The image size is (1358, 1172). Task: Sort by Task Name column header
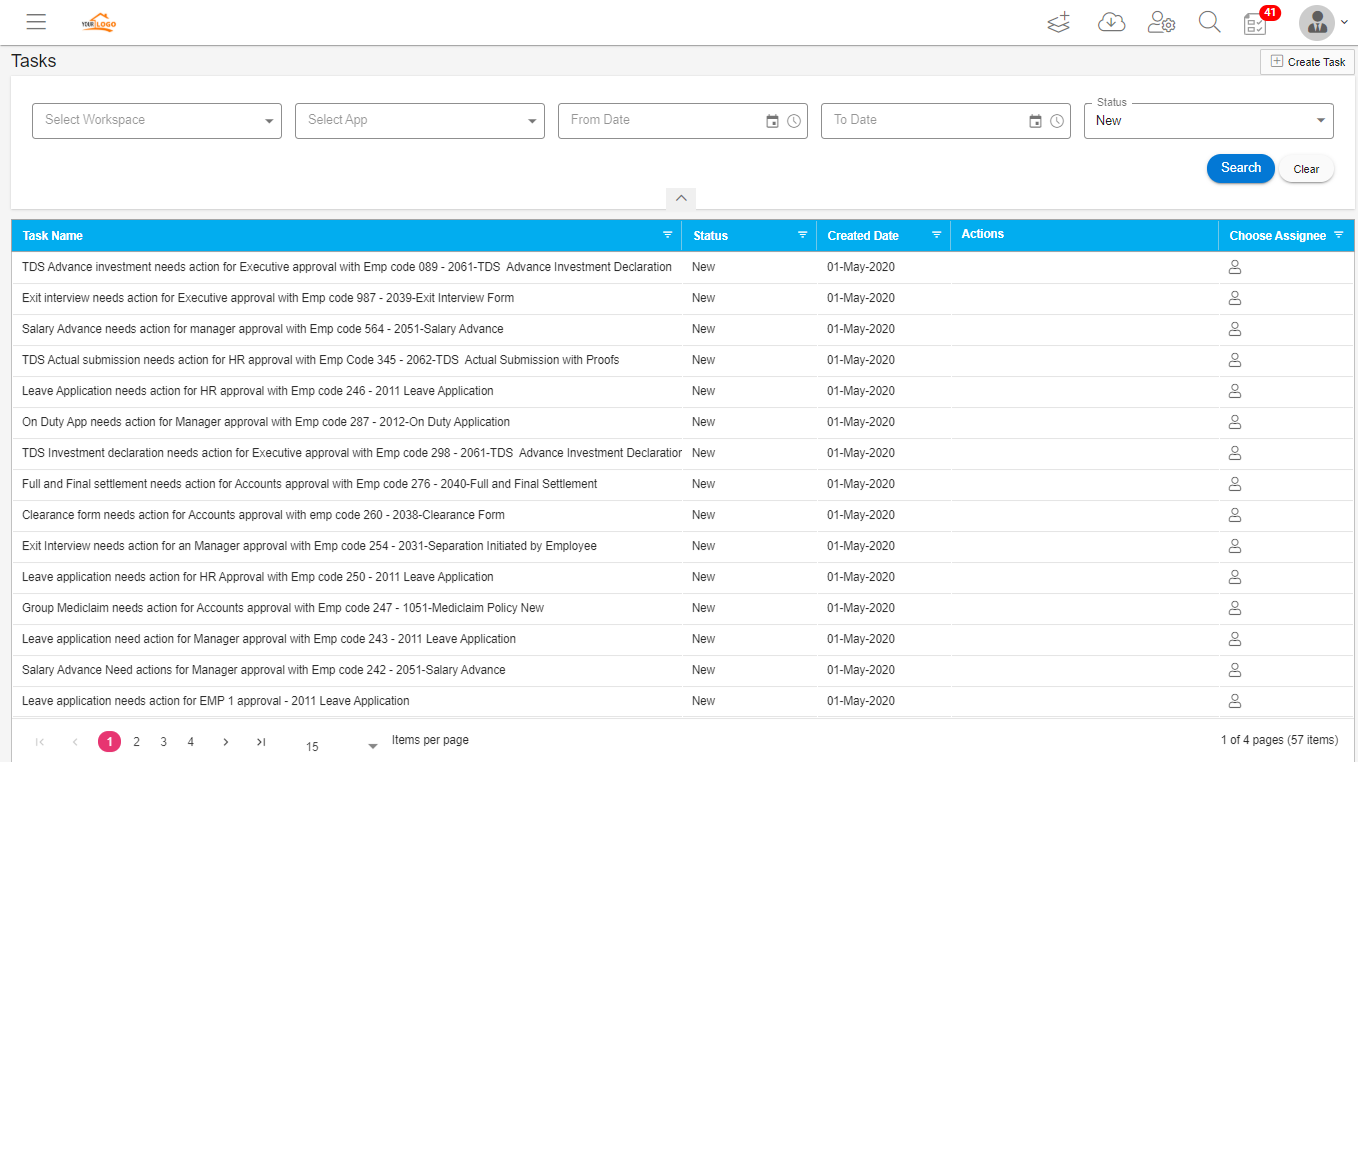(x=53, y=236)
